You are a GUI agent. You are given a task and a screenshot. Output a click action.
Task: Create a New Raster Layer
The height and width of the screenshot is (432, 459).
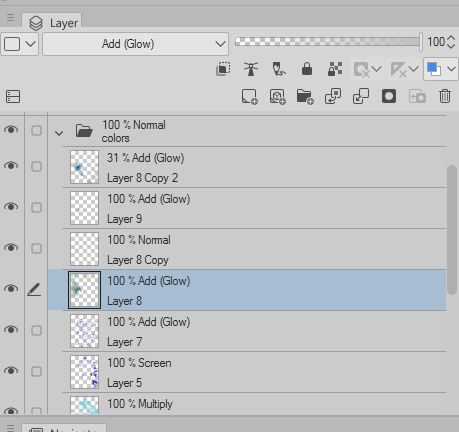249,97
